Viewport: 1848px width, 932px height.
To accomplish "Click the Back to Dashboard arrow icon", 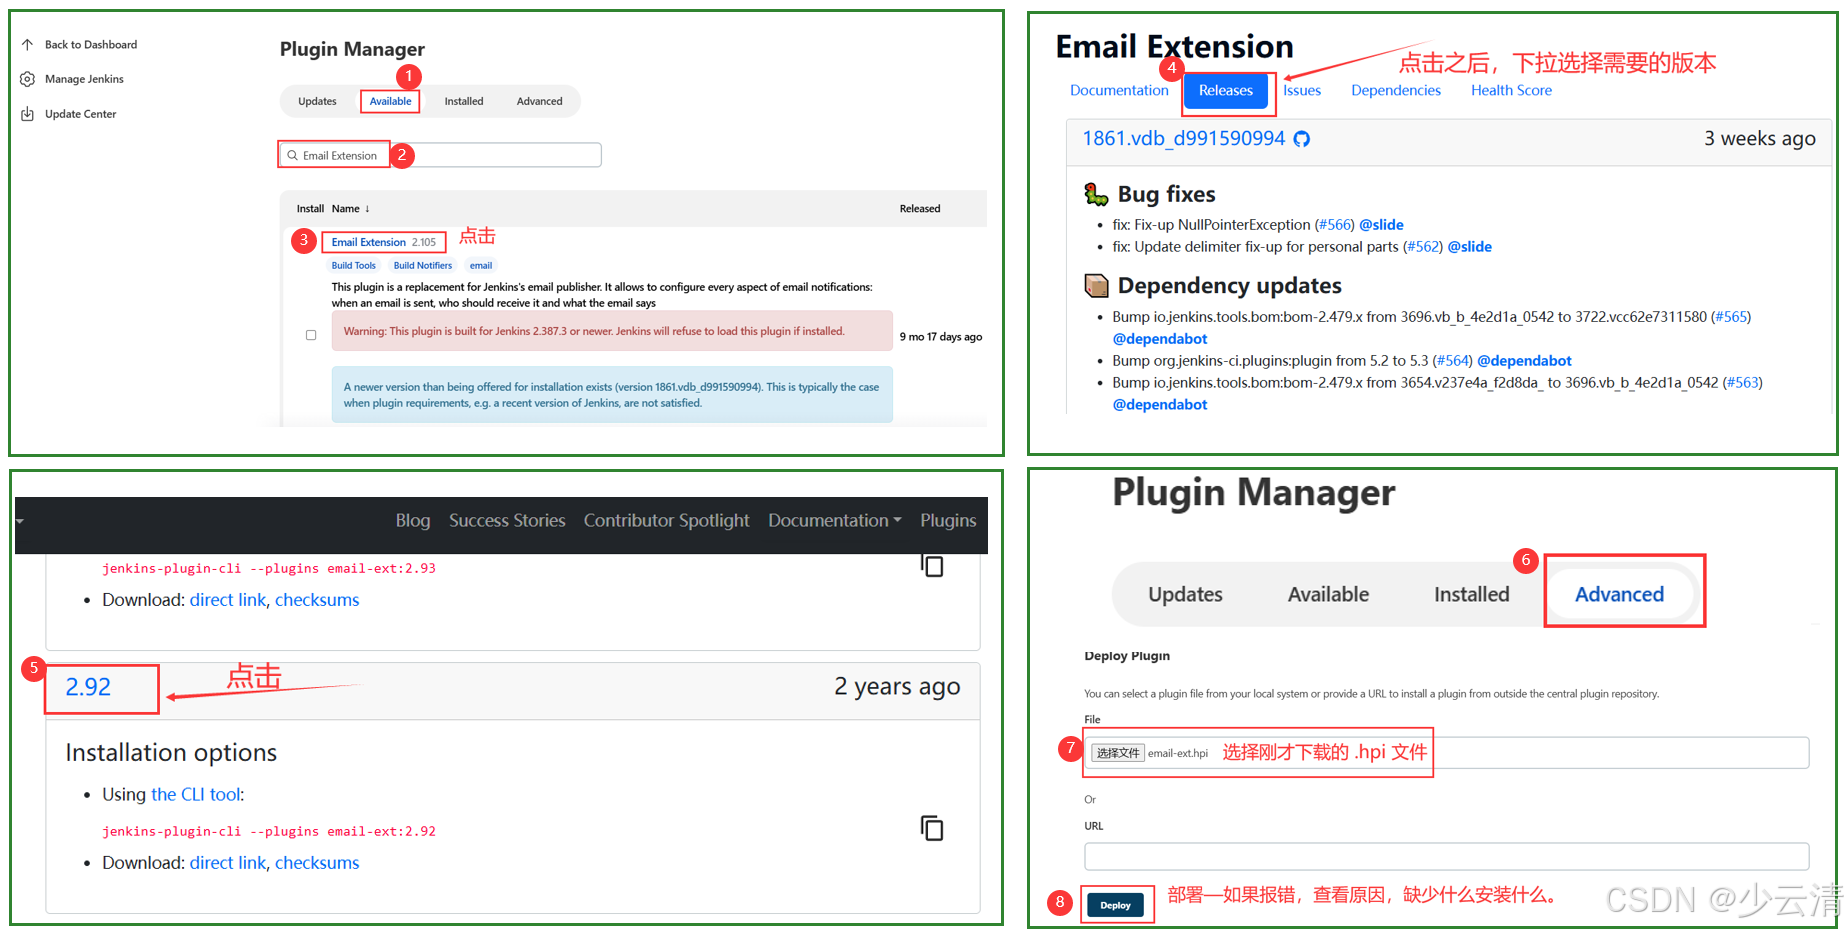I will 27,45.
